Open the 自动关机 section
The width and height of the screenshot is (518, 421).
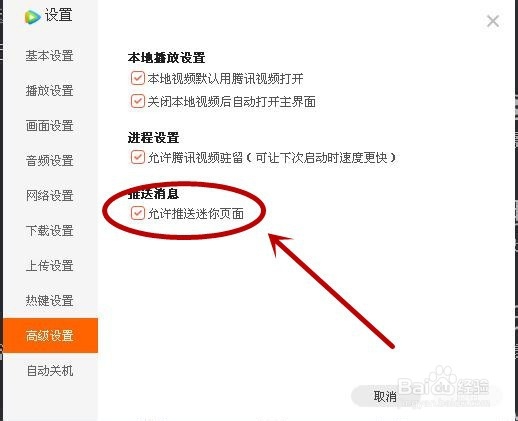click(x=50, y=371)
